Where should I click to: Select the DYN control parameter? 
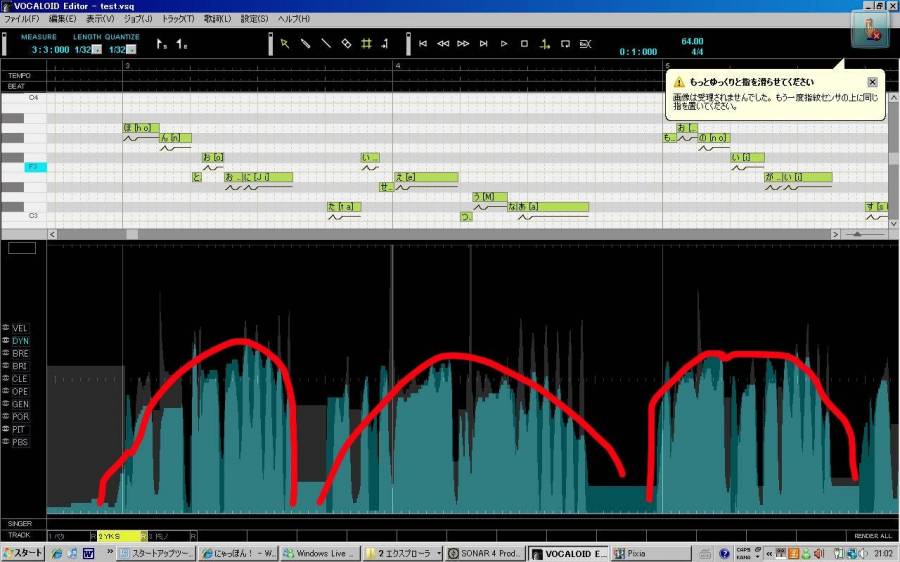(x=20, y=341)
